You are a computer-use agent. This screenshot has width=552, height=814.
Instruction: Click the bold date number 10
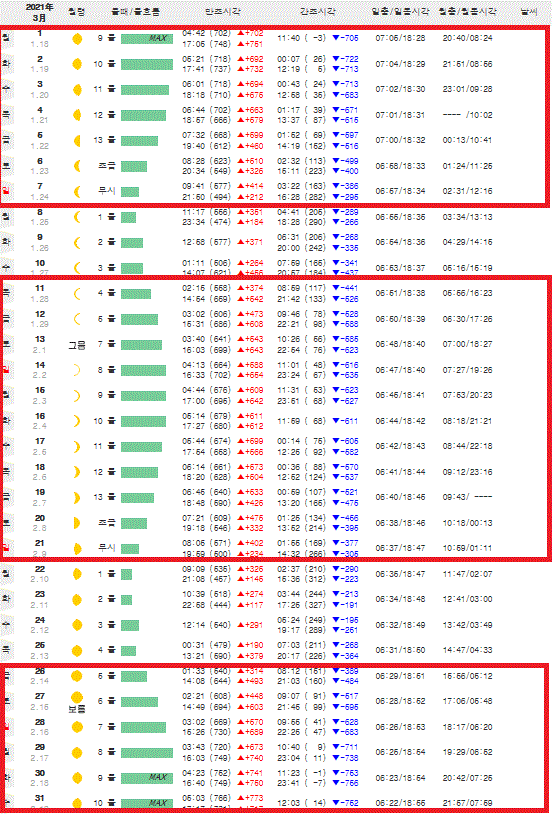tap(39, 263)
